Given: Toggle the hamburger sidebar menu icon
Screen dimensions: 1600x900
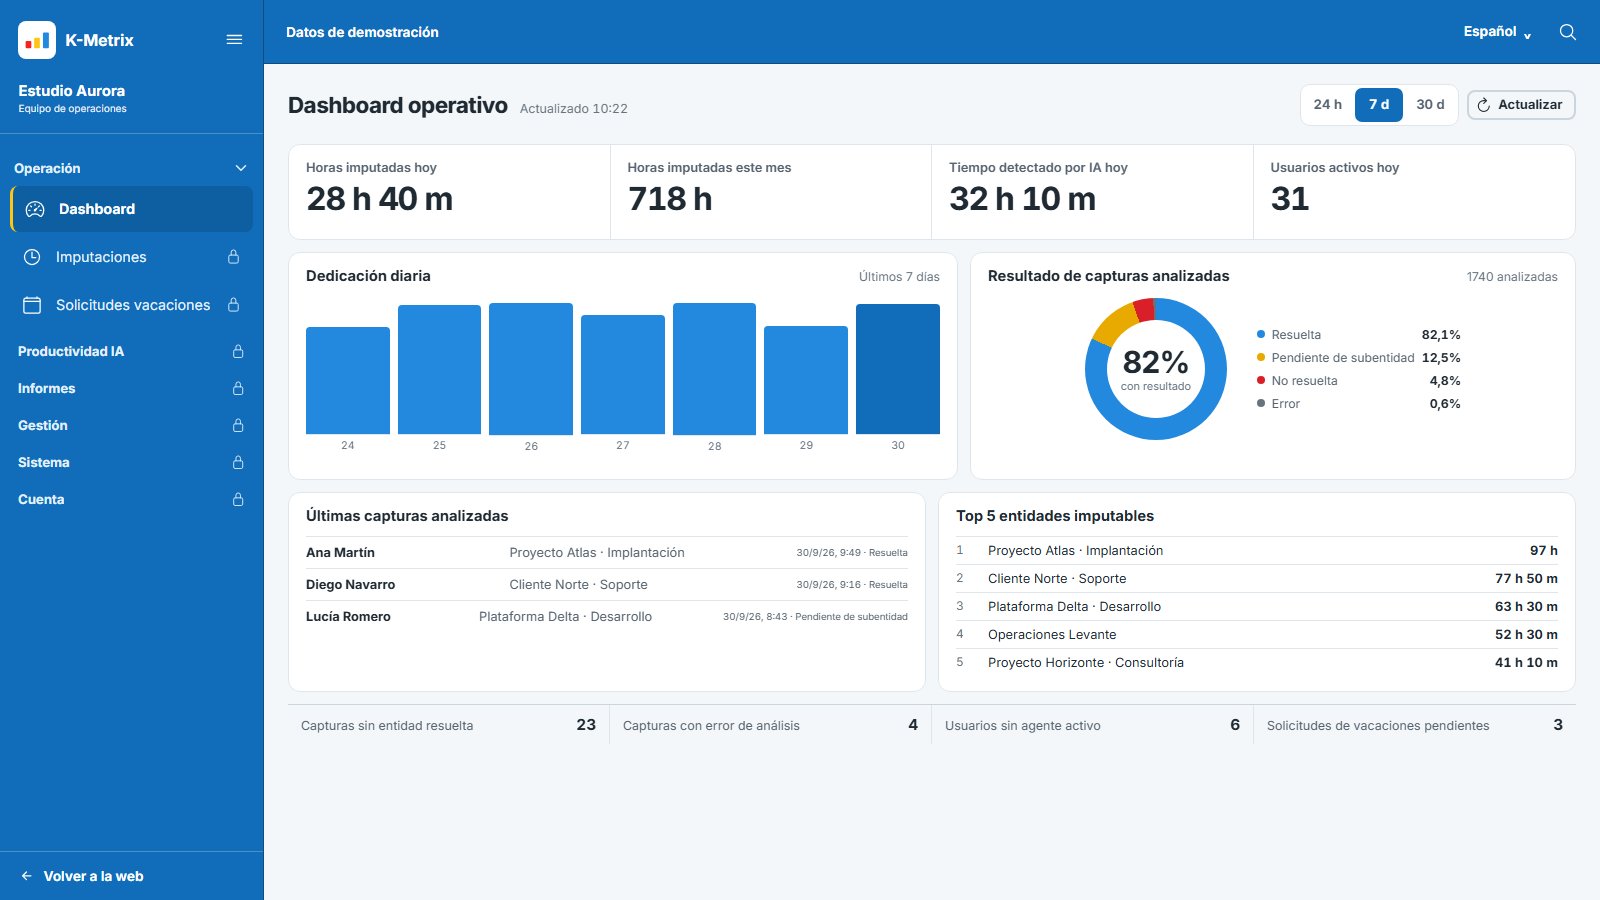Looking at the screenshot, I should 234,40.
